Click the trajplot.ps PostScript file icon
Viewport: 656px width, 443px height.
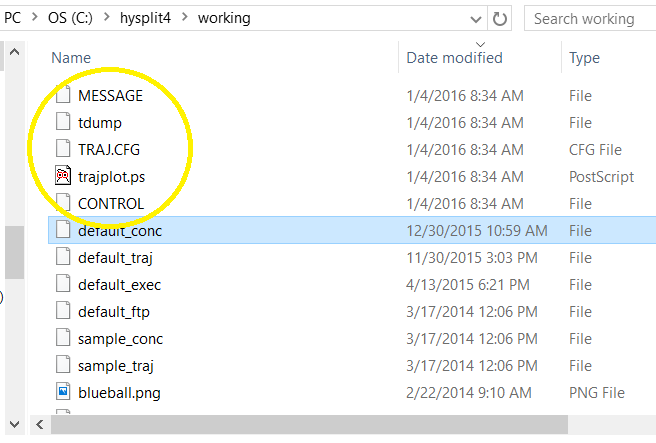[64, 177]
